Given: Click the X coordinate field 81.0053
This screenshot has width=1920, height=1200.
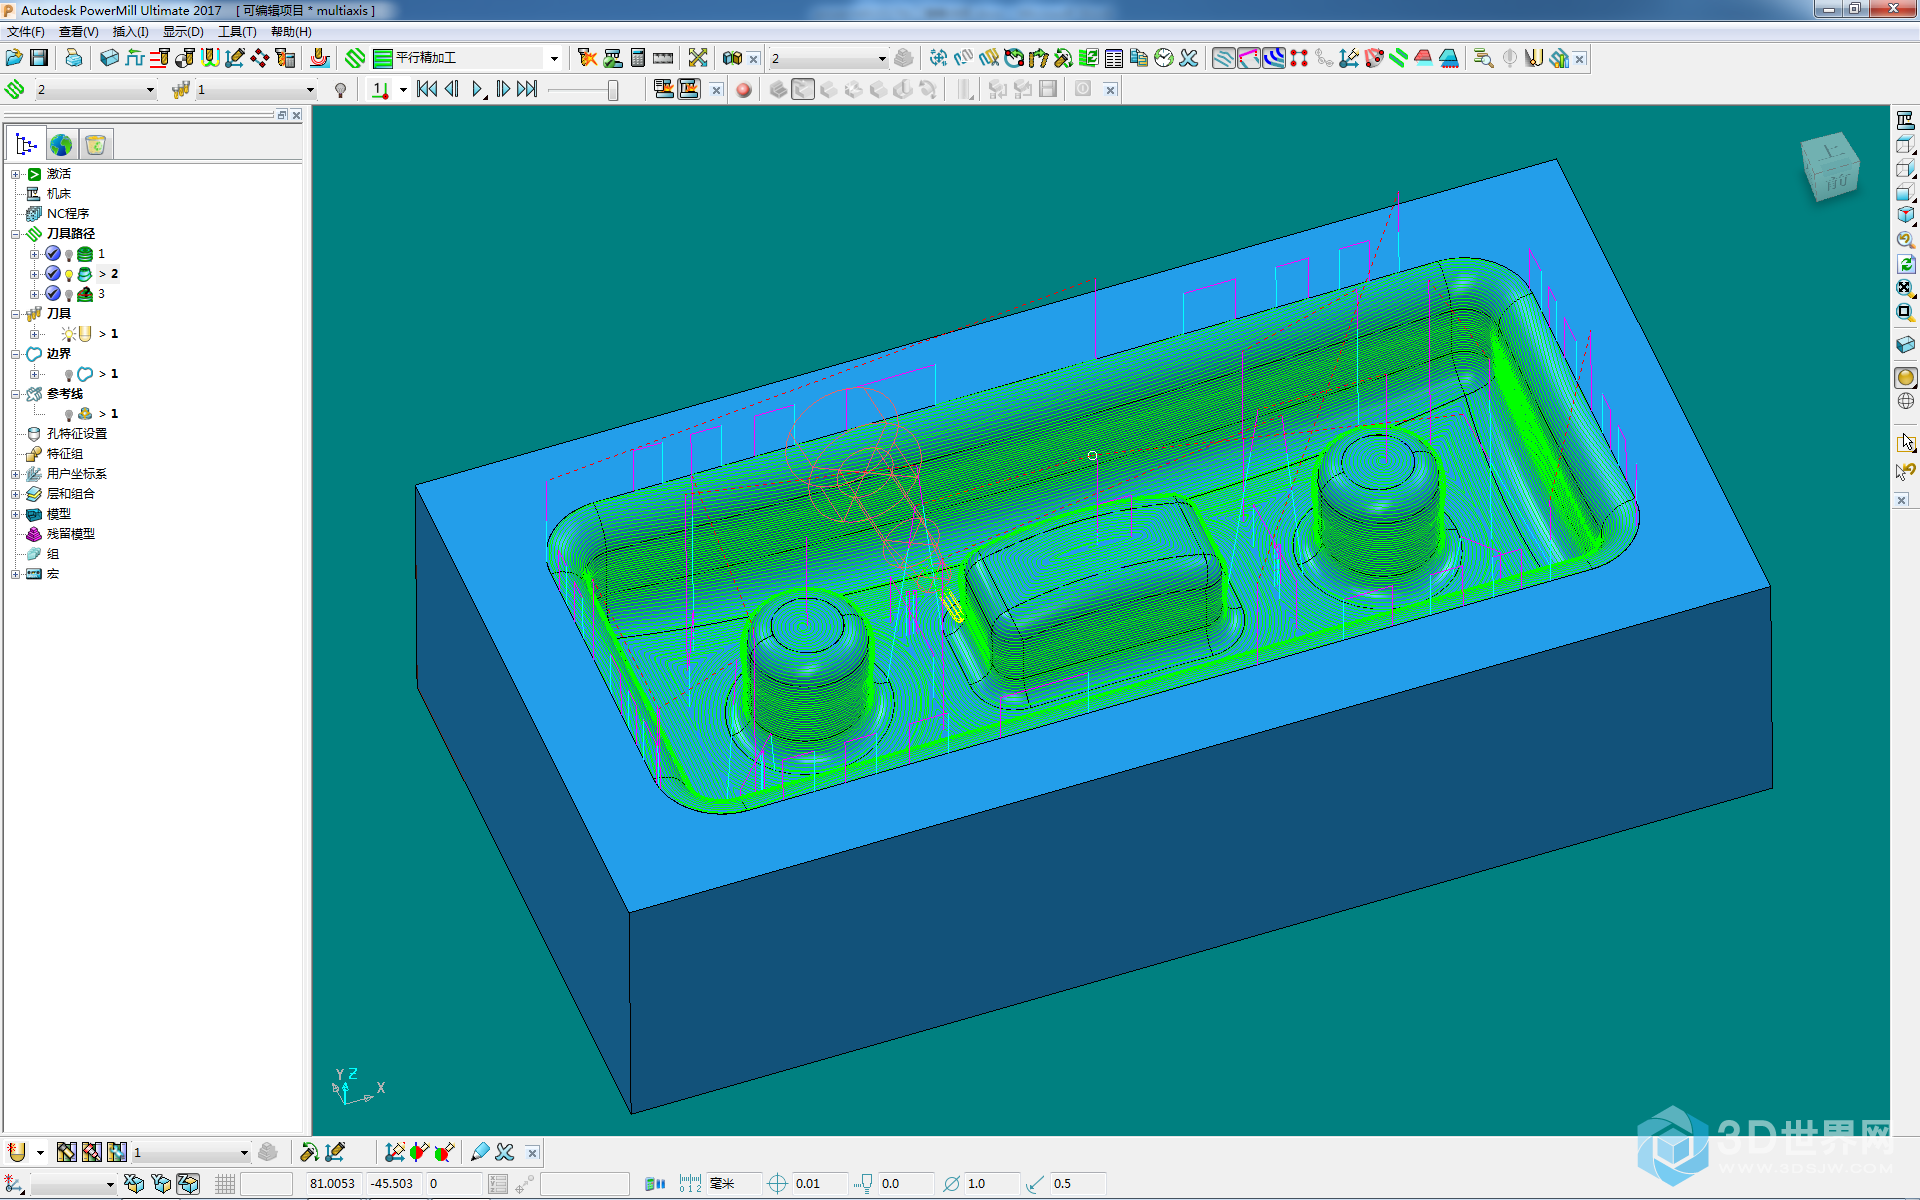Looking at the screenshot, I should [332, 1184].
